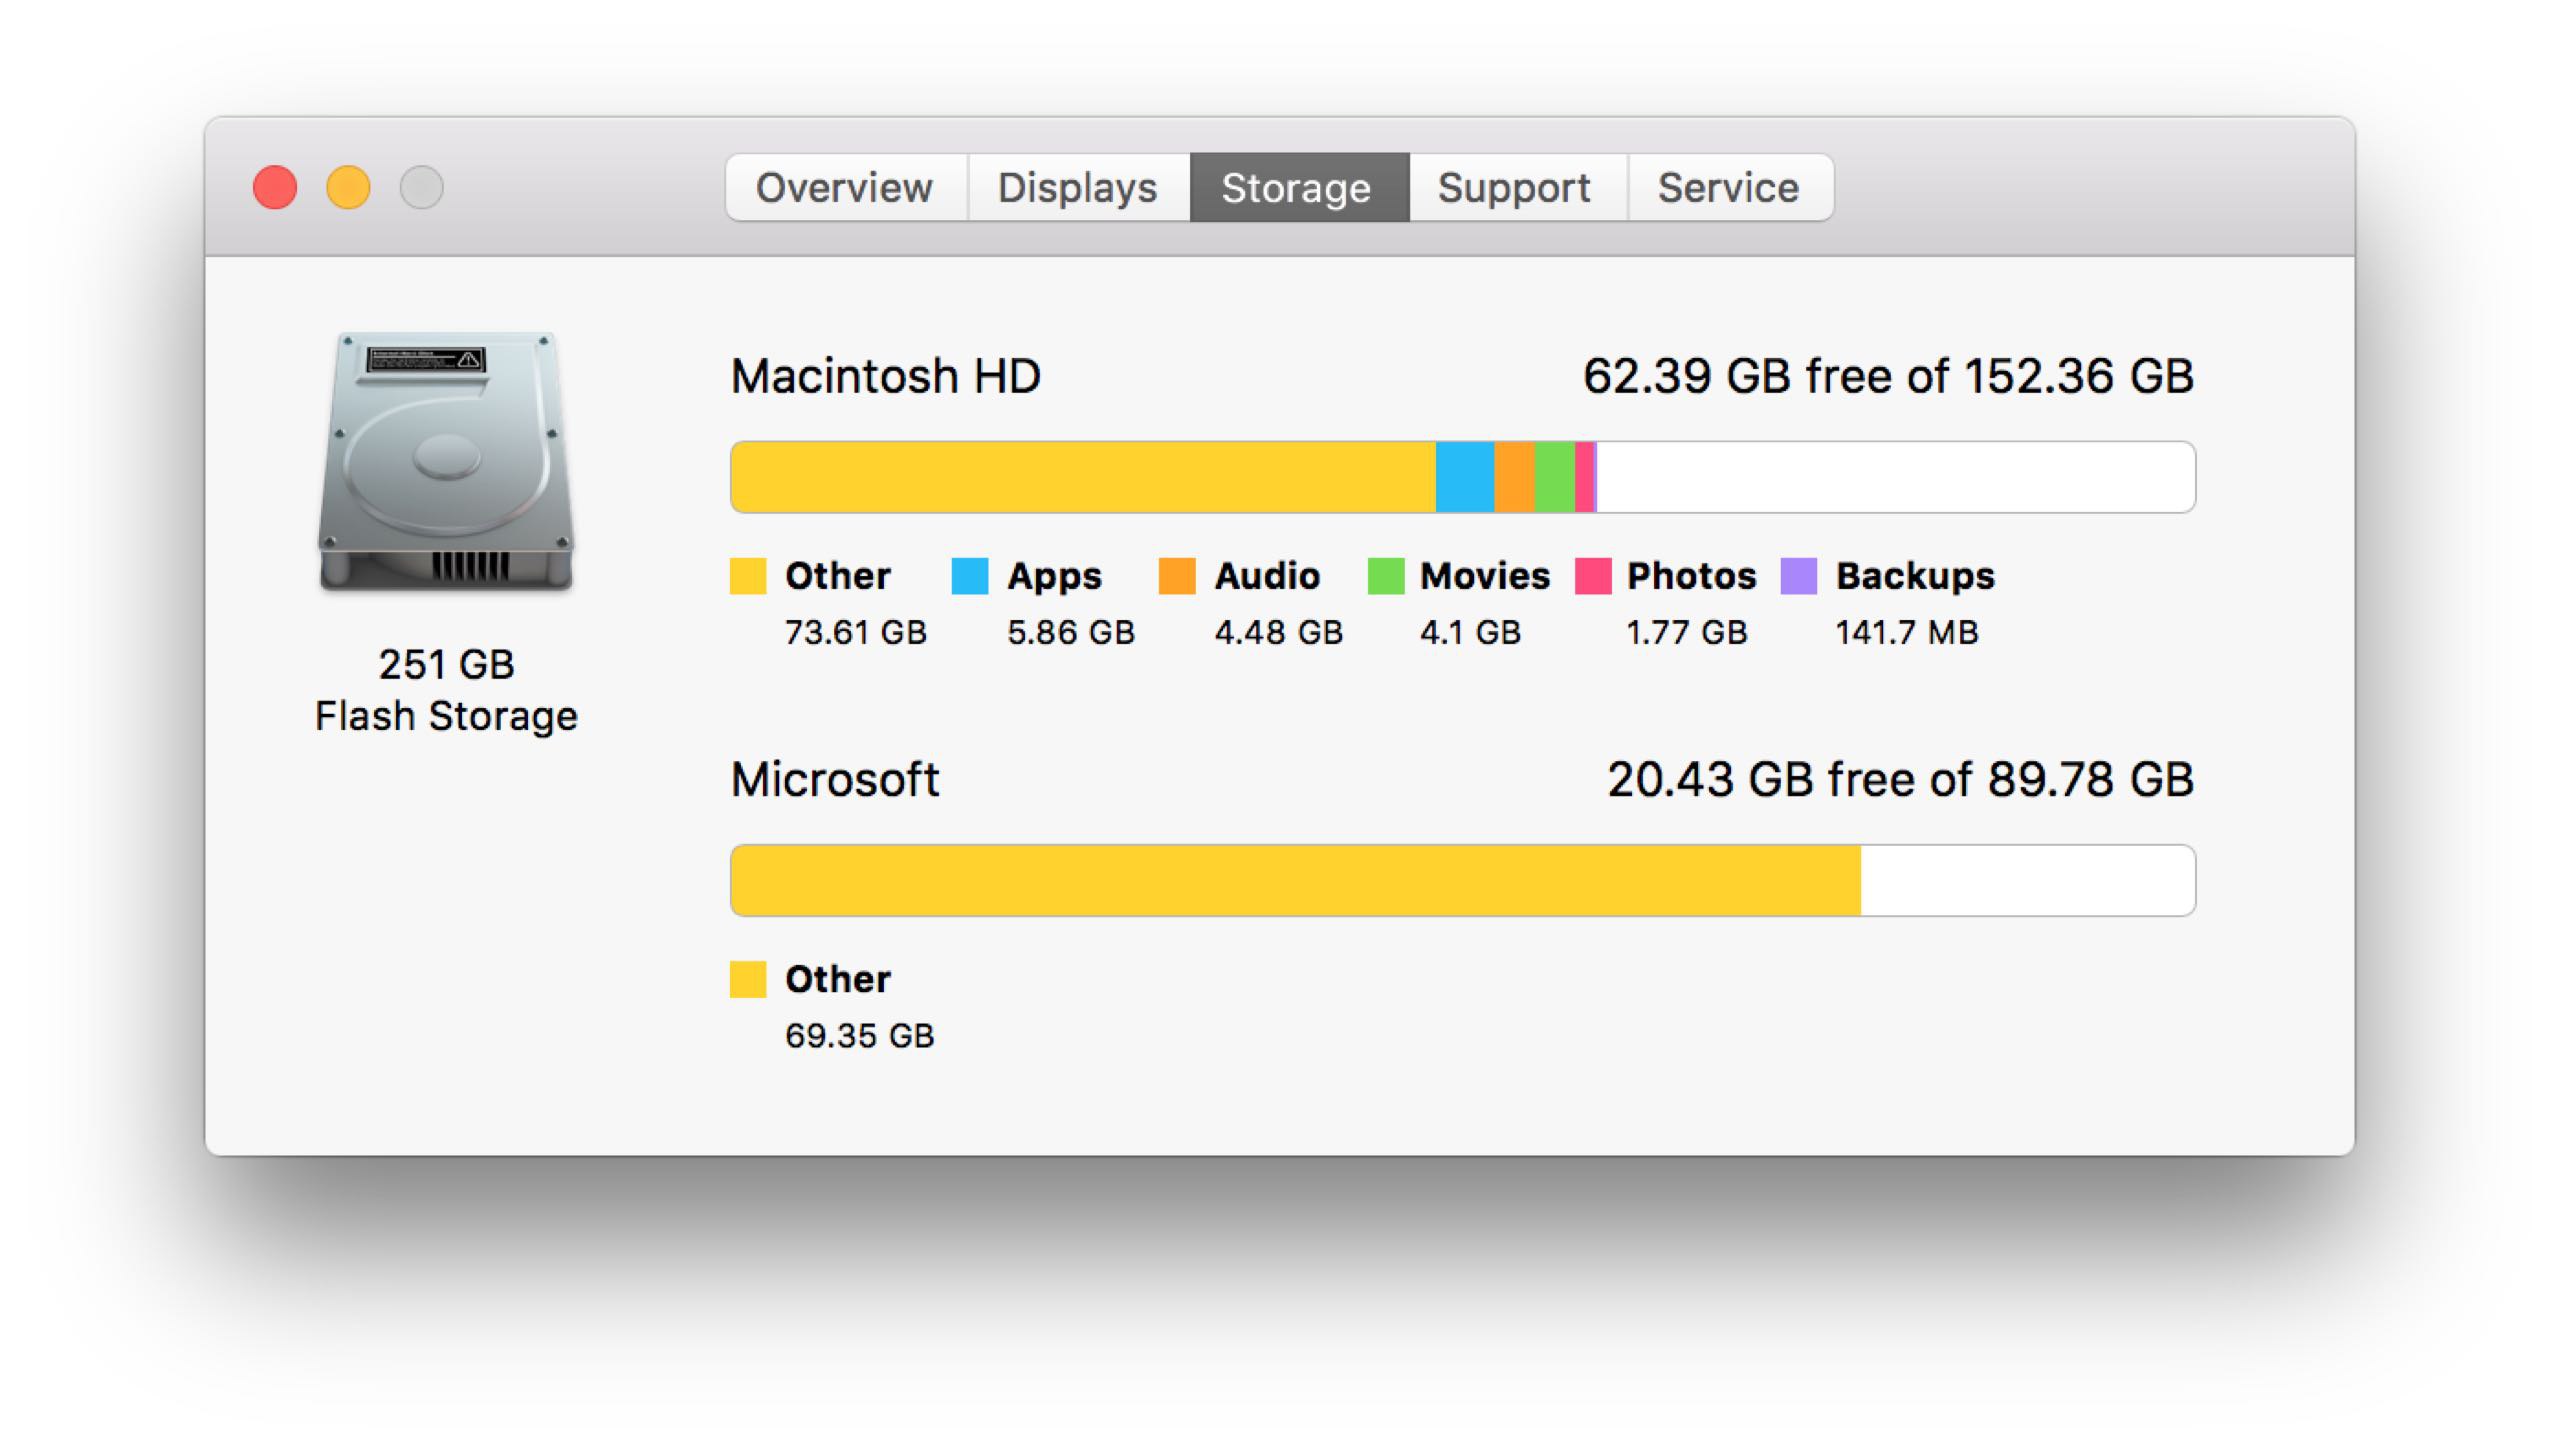Open the Displays tab
This screenshot has width=2560, height=1449.
(x=1078, y=188)
